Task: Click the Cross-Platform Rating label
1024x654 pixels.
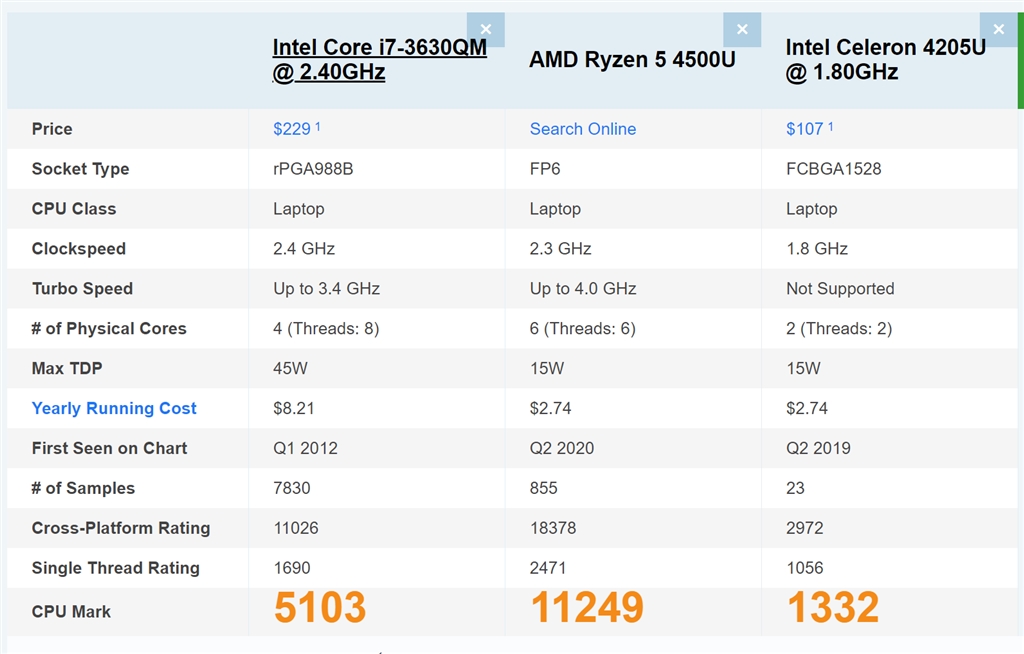Action: tap(121, 528)
